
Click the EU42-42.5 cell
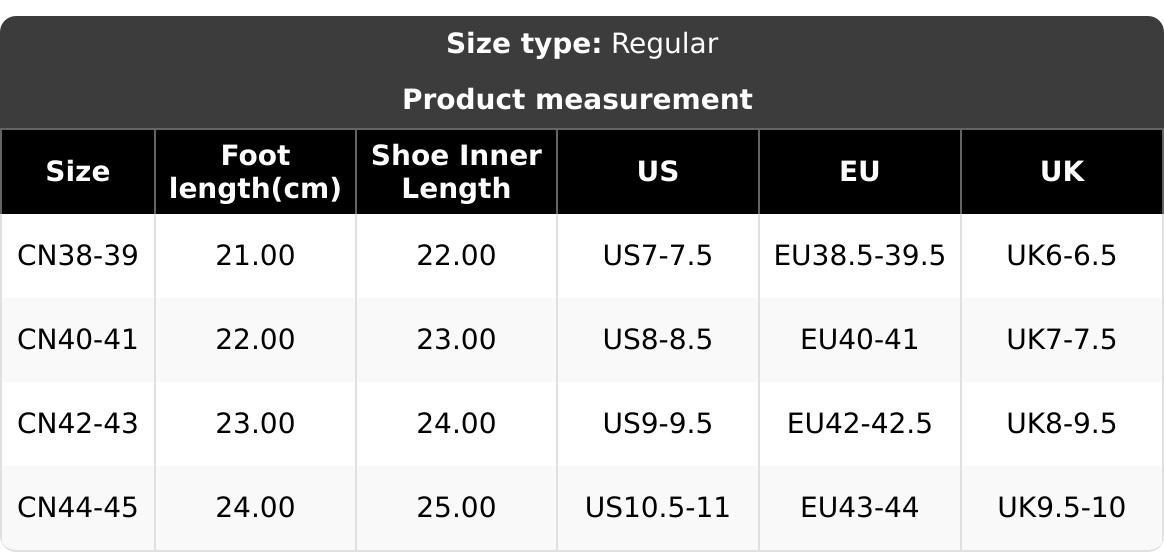click(x=859, y=424)
